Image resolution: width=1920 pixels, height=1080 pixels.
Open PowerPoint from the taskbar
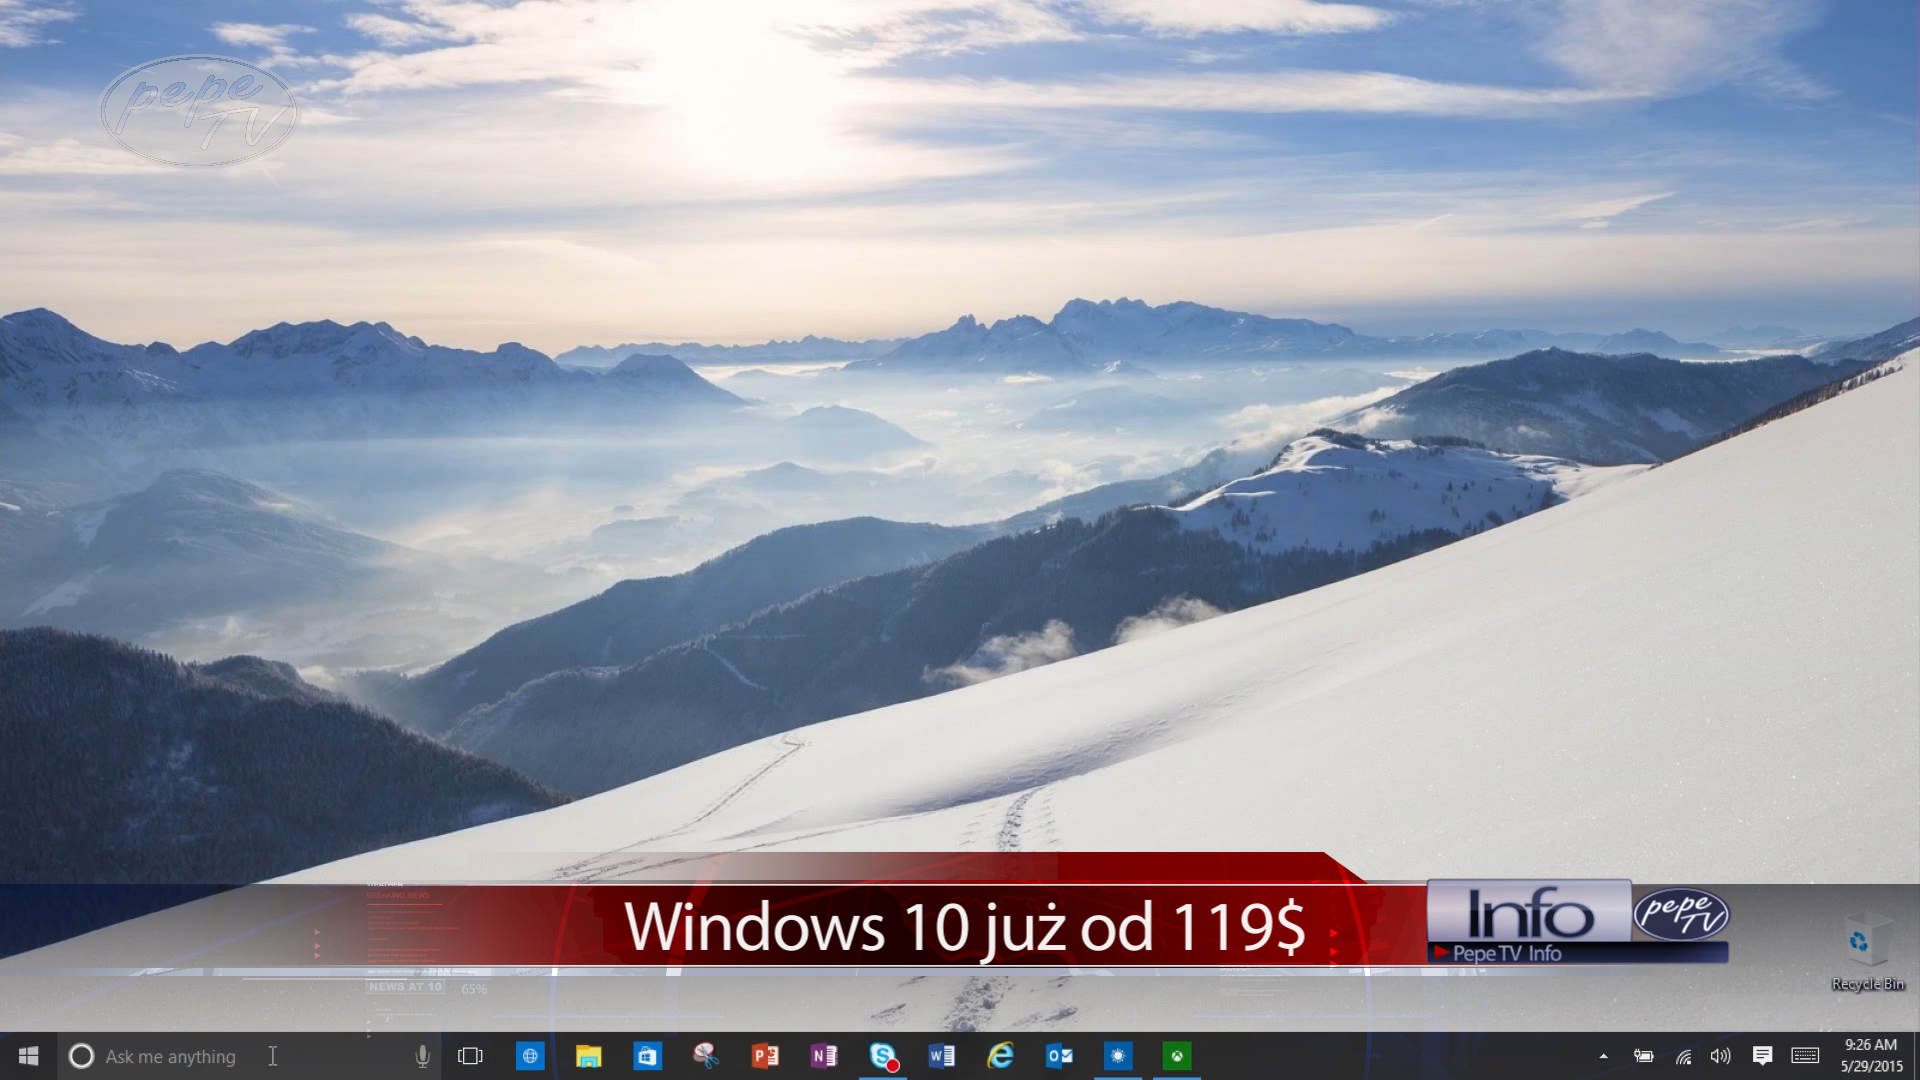(765, 1056)
